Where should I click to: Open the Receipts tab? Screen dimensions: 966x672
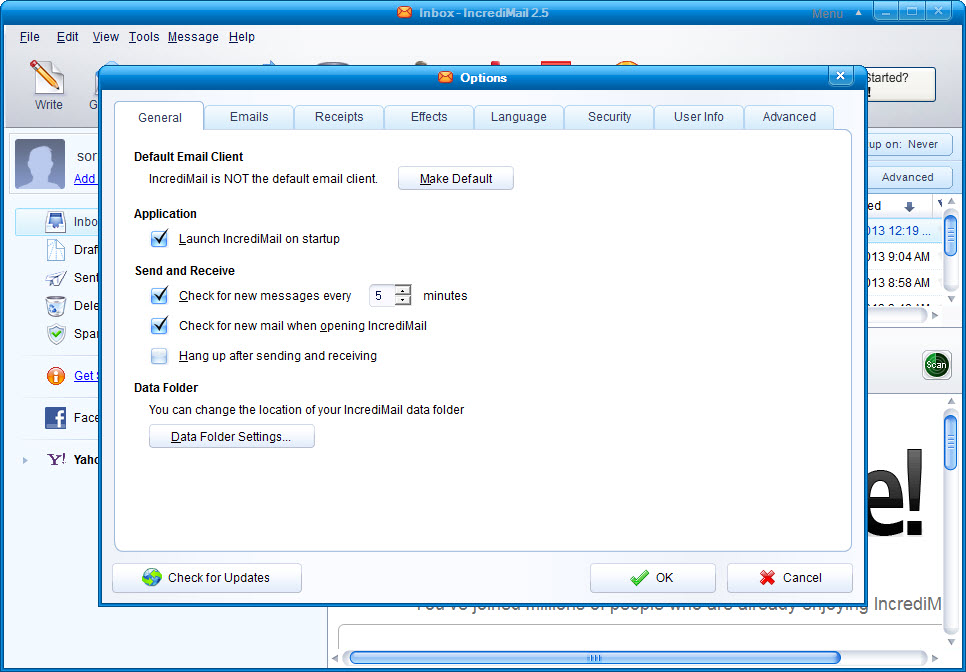coord(339,117)
